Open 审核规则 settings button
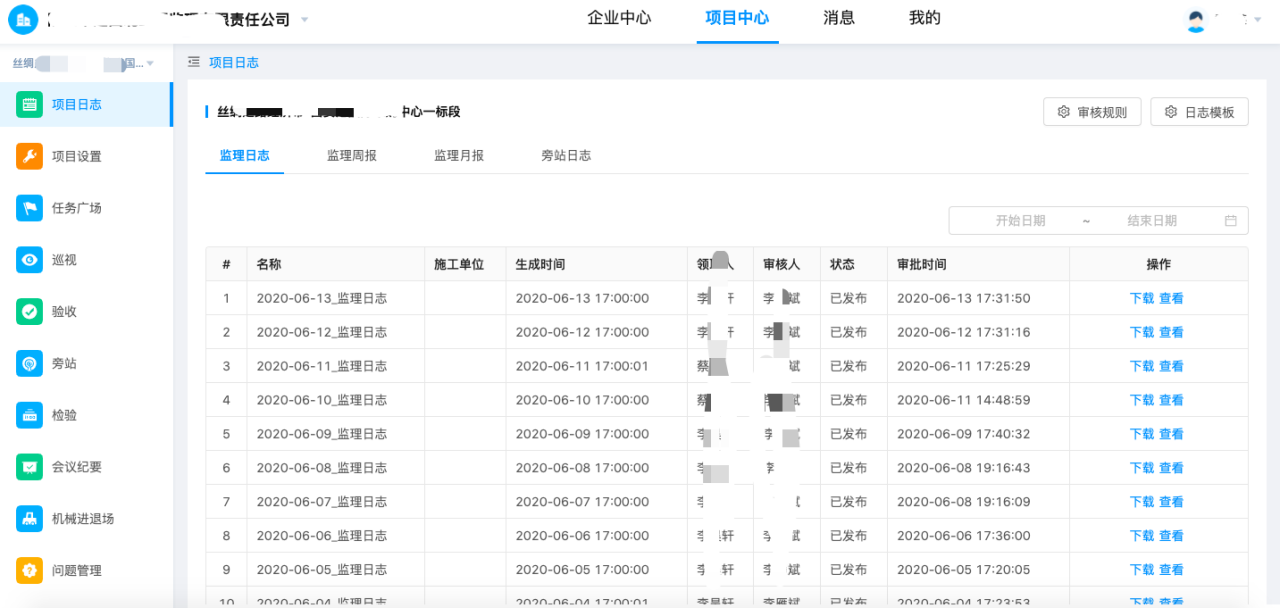Image resolution: width=1280 pixels, height=608 pixels. tap(1092, 112)
